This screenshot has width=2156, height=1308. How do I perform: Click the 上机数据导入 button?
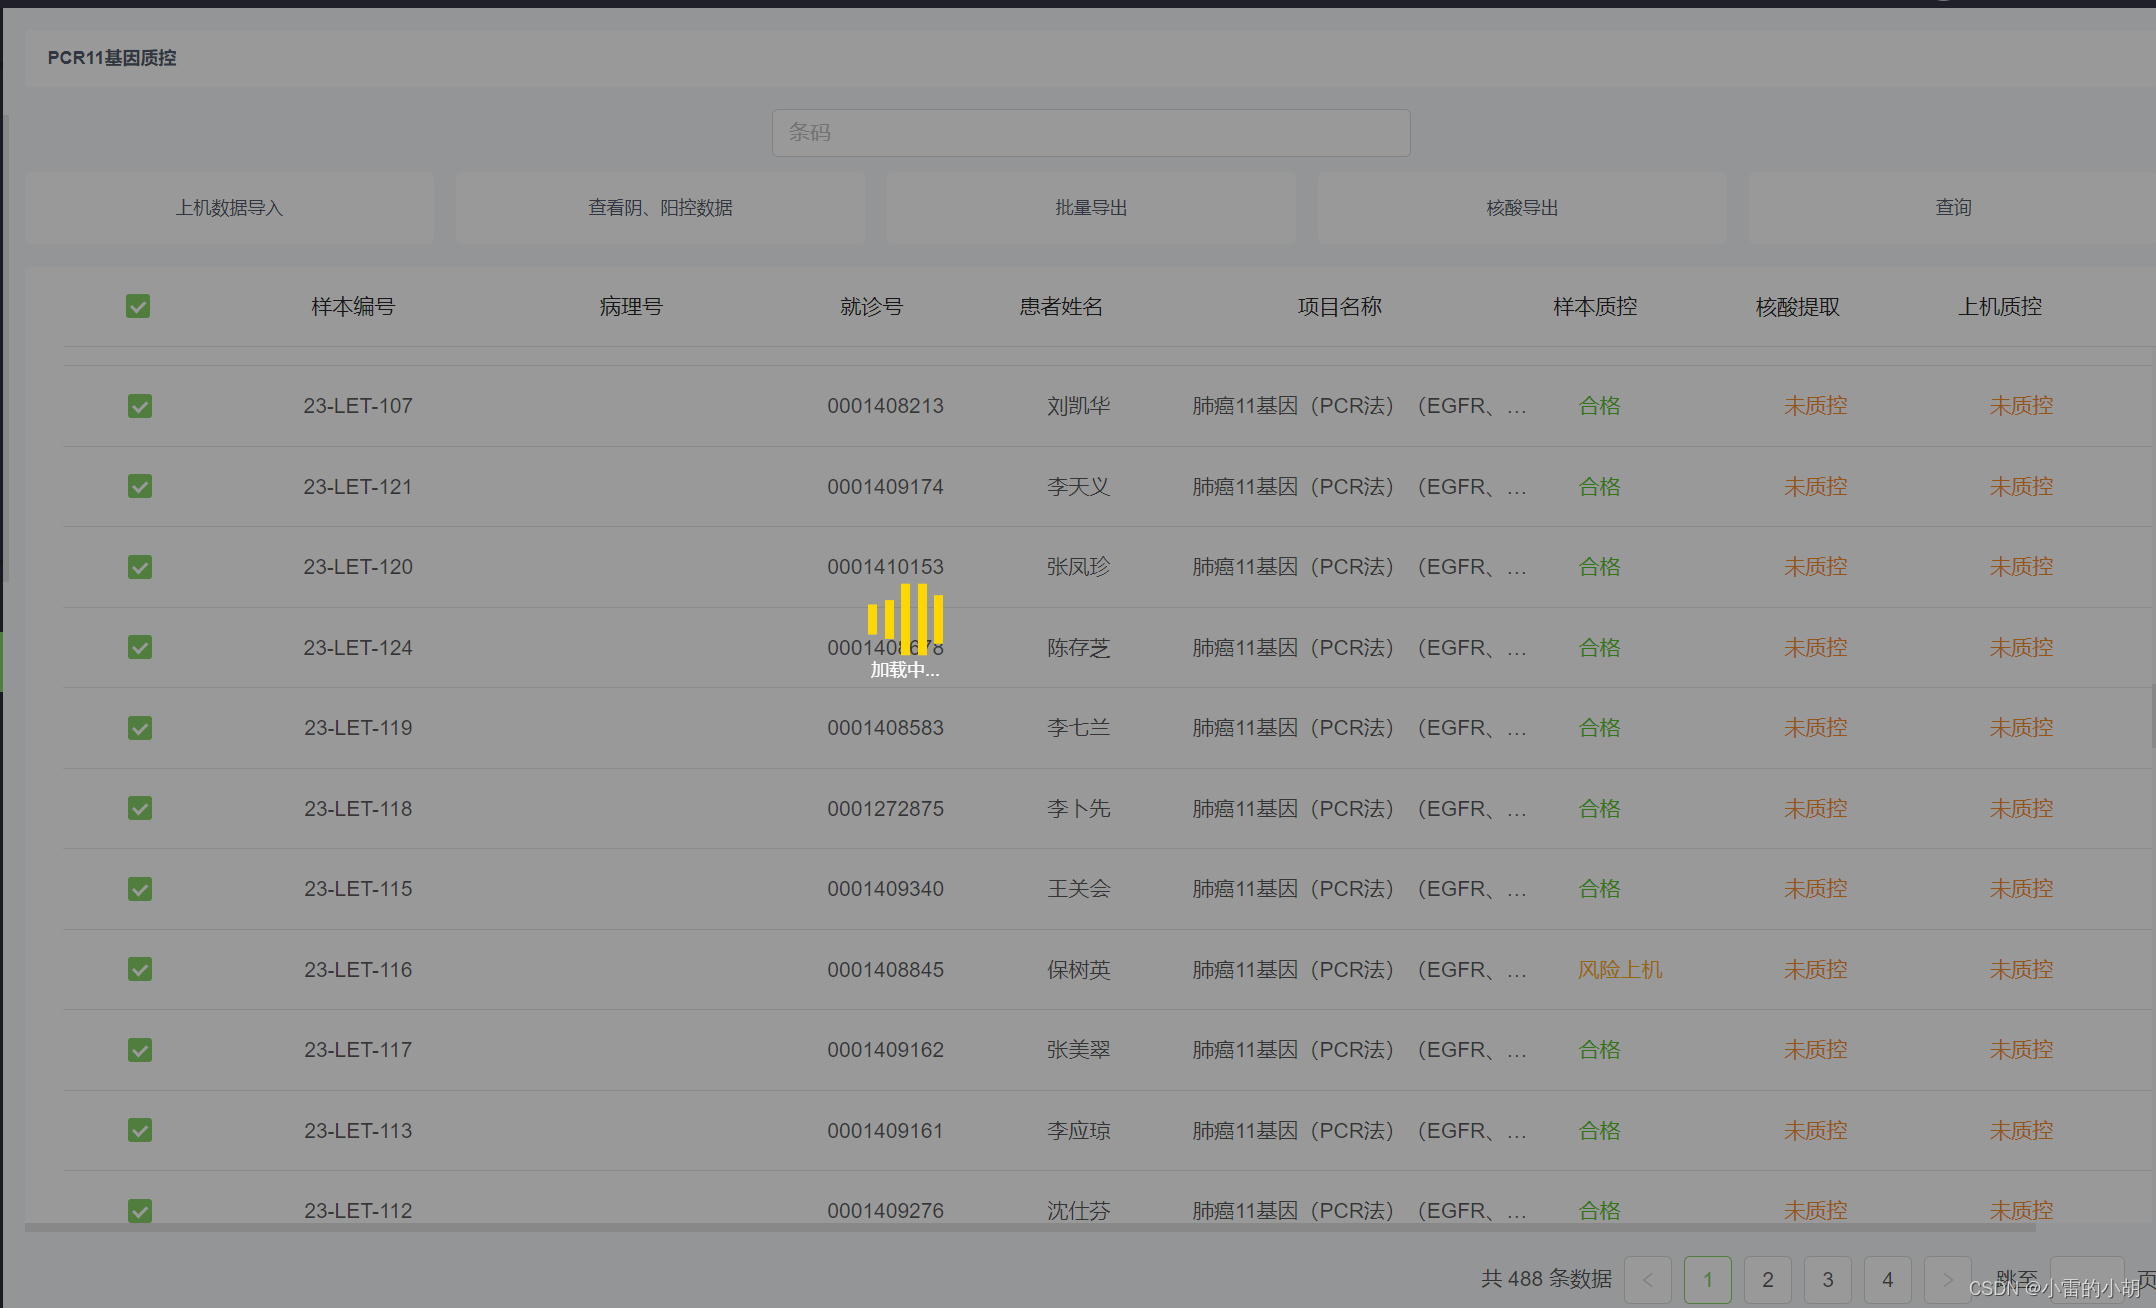(x=230, y=208)
